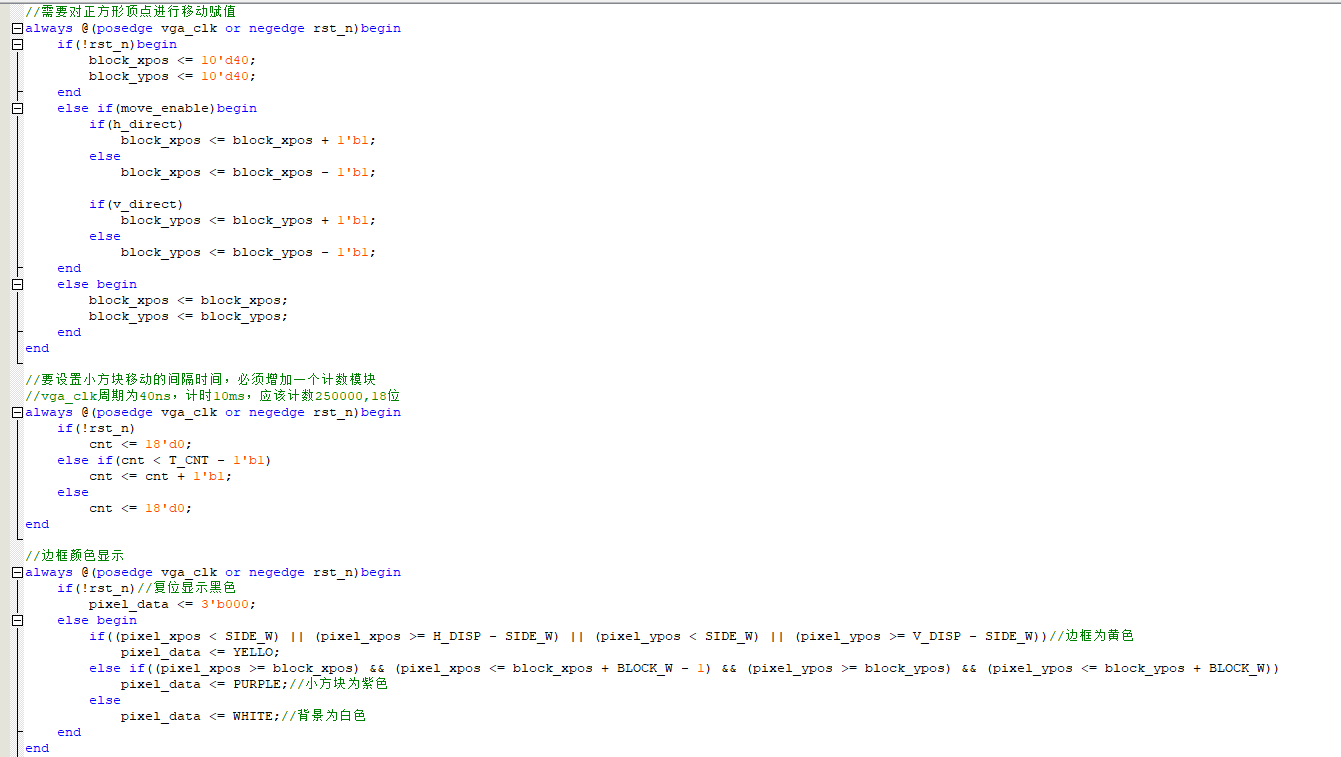Click the comment about vga_clk周期为40ns
Screen dimensions: 1341x757
coord(212,396)
